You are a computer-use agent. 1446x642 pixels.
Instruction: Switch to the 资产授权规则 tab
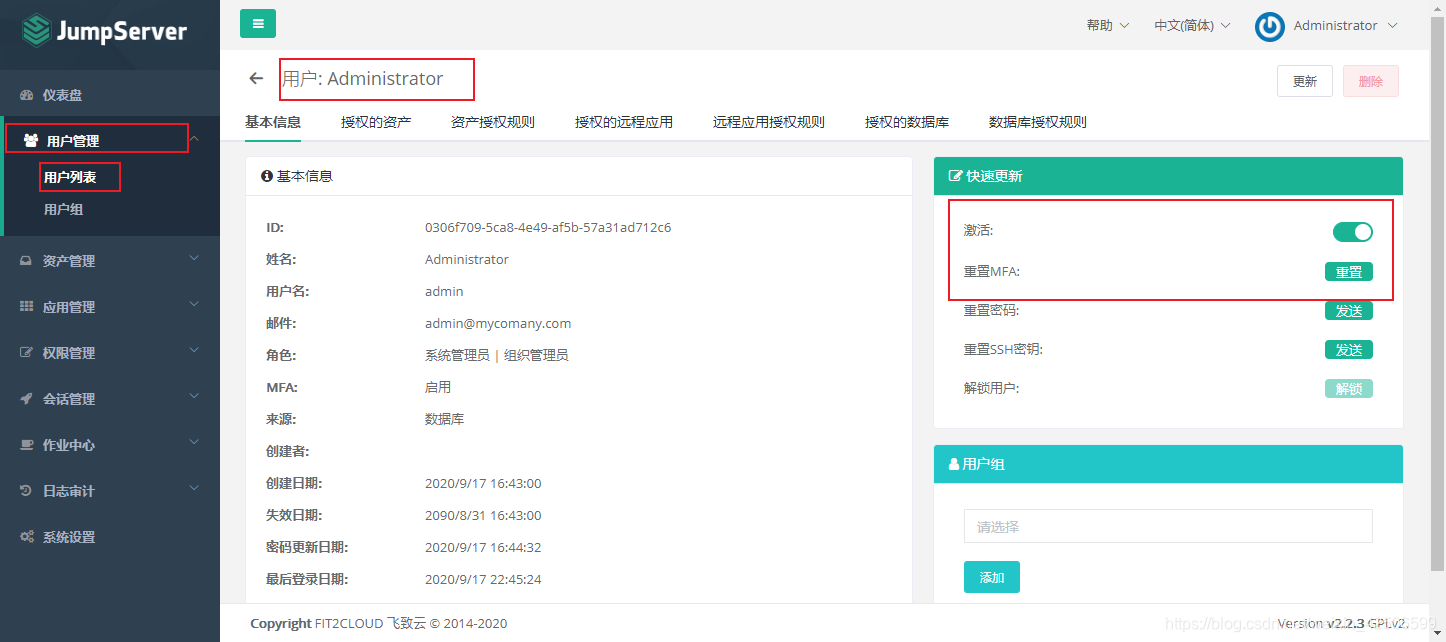click(493, 122)
